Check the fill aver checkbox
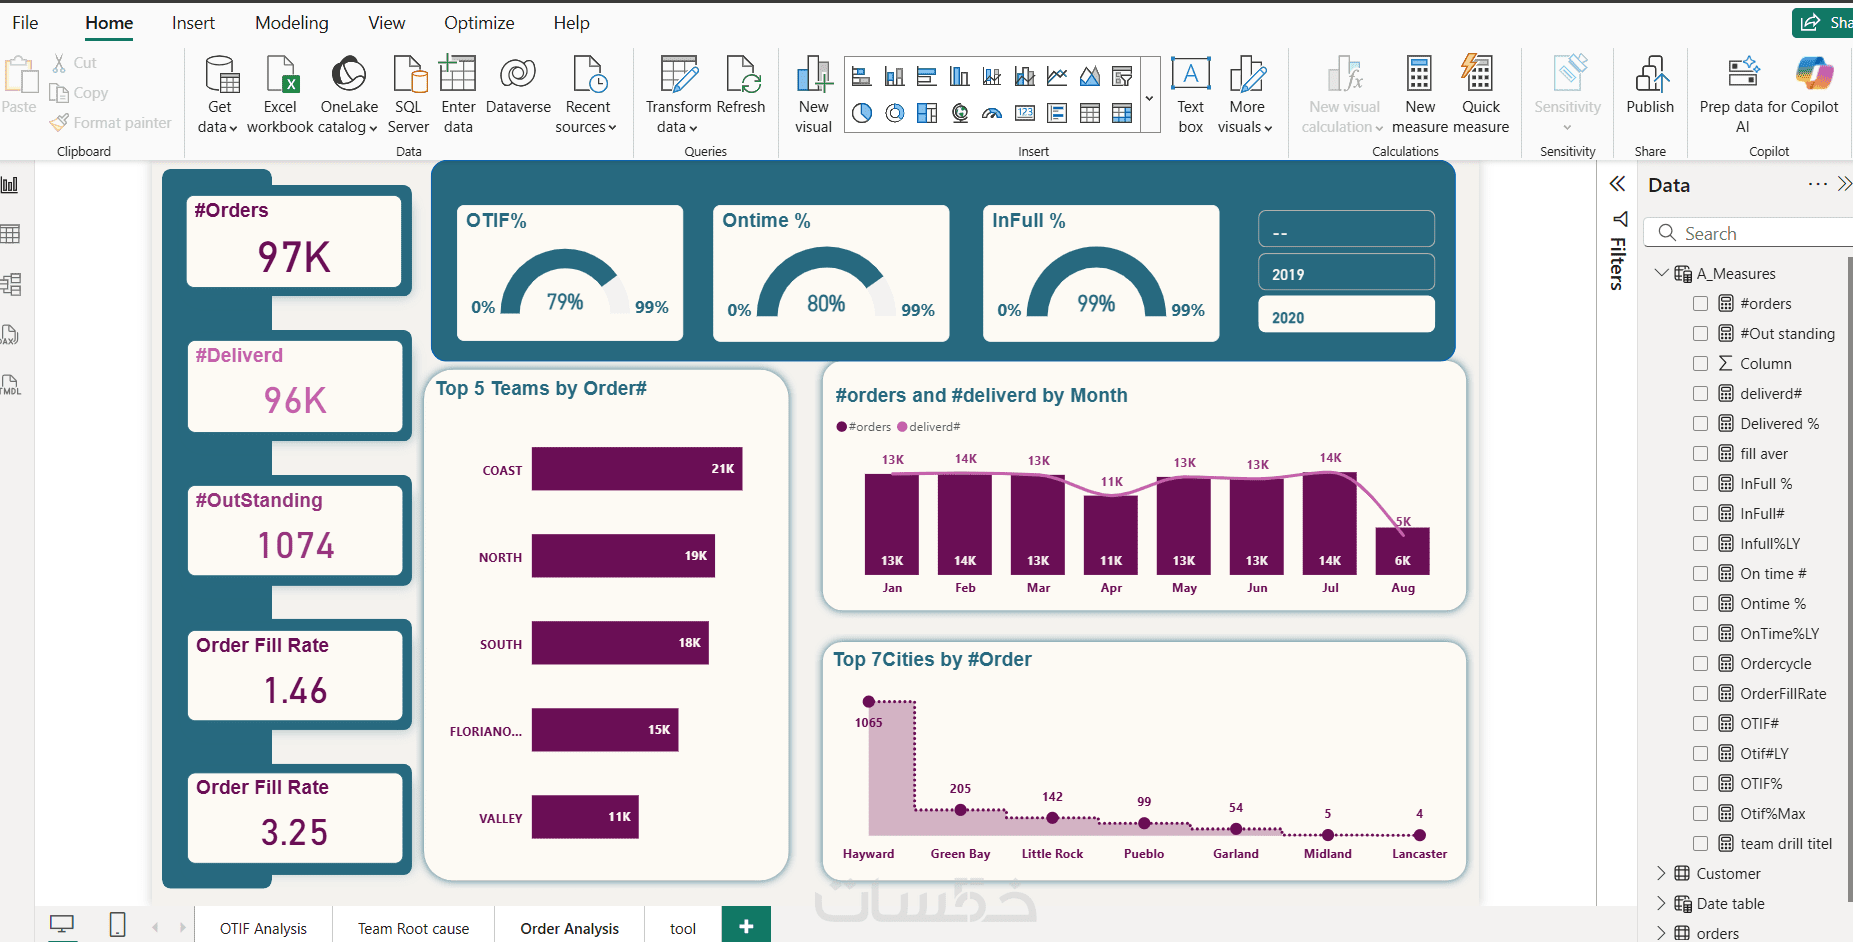This screenshot has width=1853, height=942. coord(1700,453)
